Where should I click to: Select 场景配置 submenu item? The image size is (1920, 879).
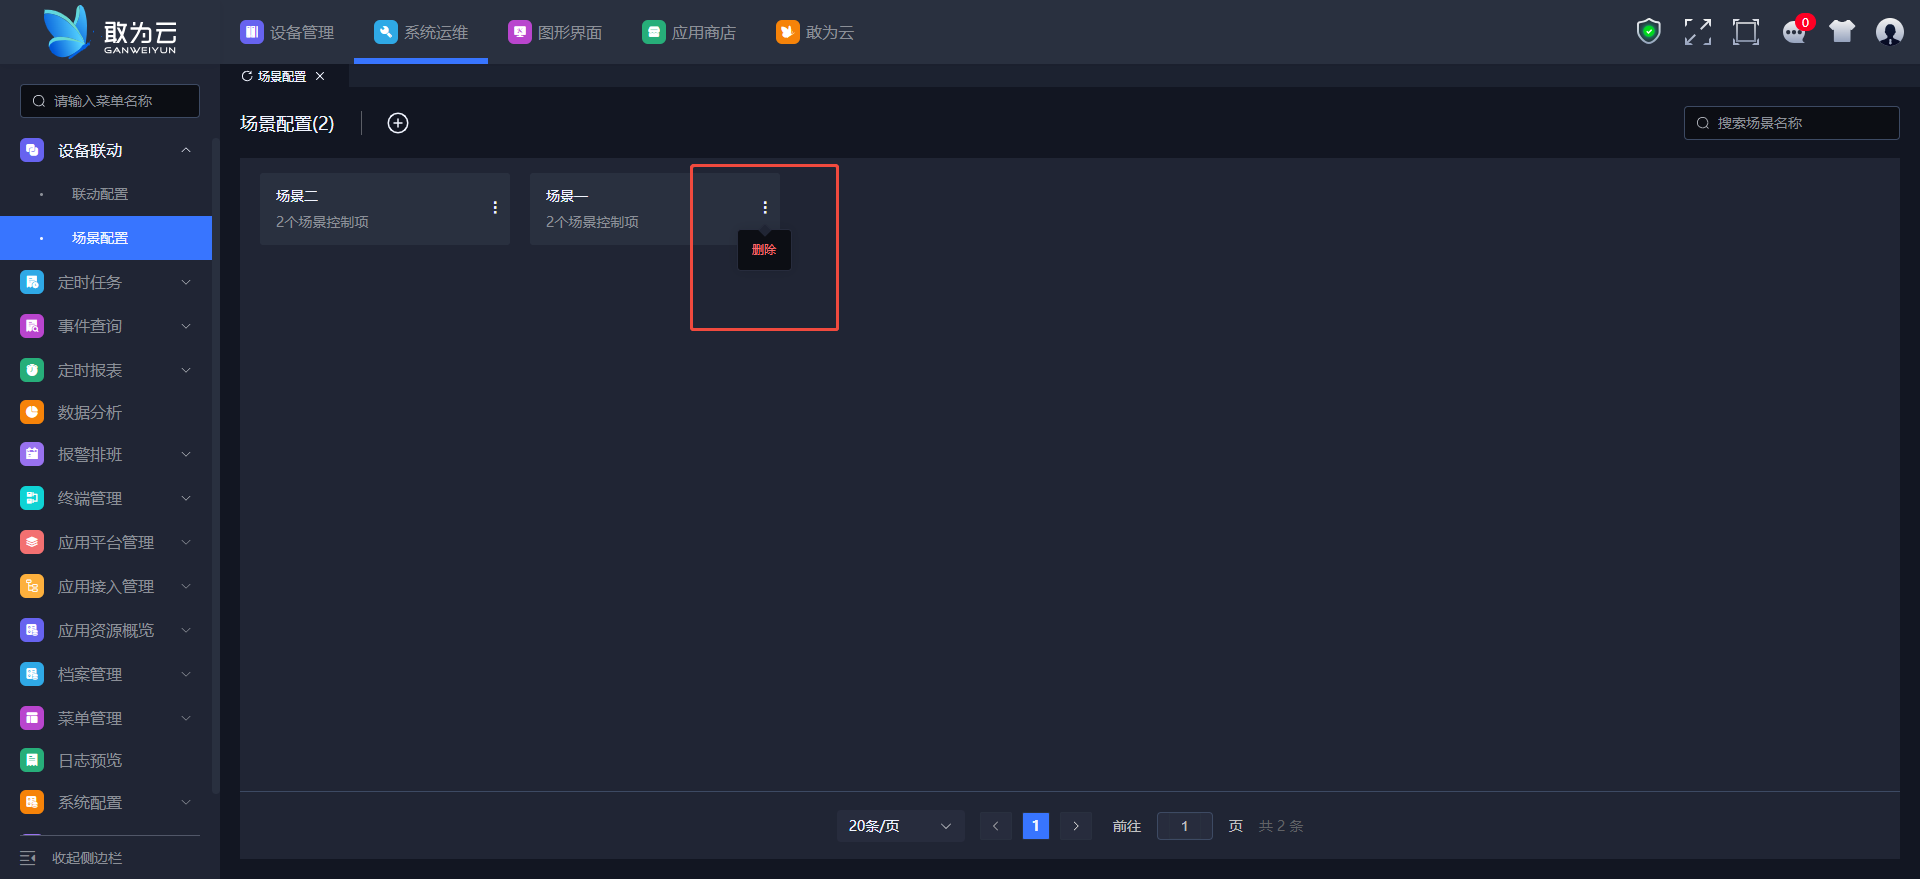pyautogui.click(x=106, y=238)
